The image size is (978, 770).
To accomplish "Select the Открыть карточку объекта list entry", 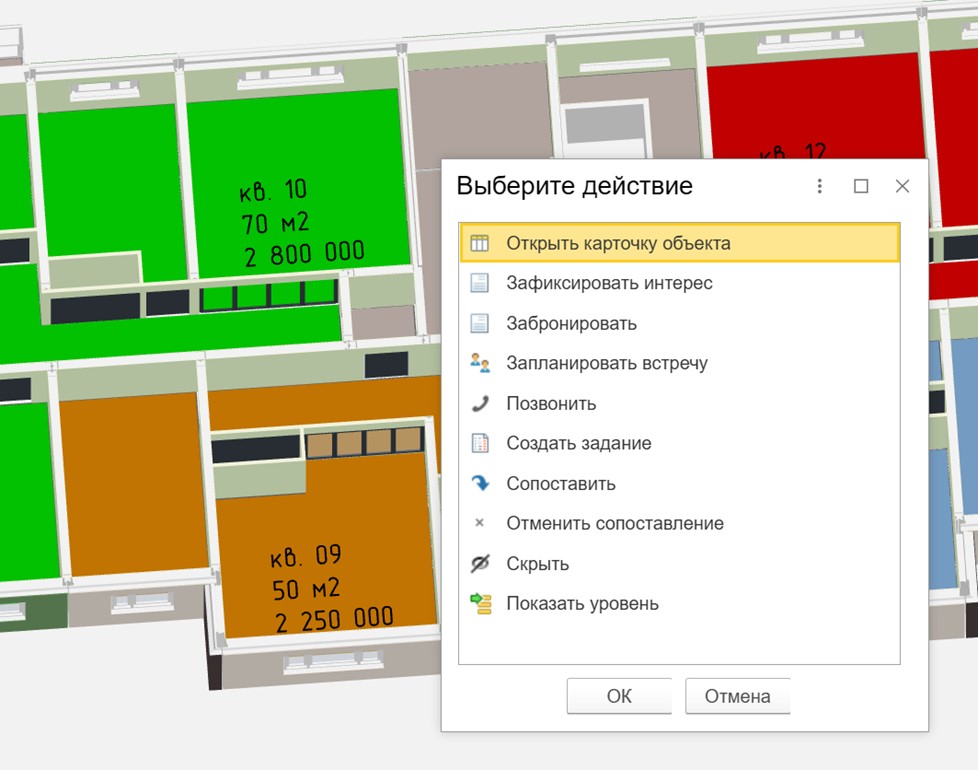I will pyautogui.click(x=618, y=243).
